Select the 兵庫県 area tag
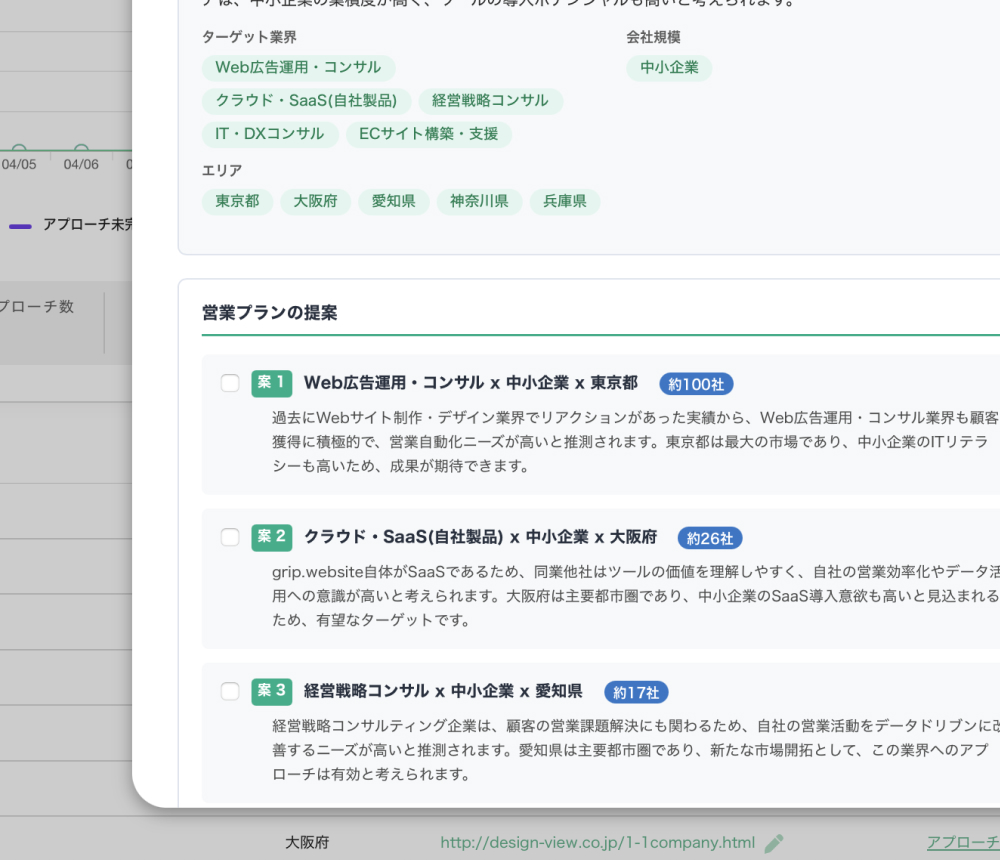1000x860 pixels. [x=565, y=201]
